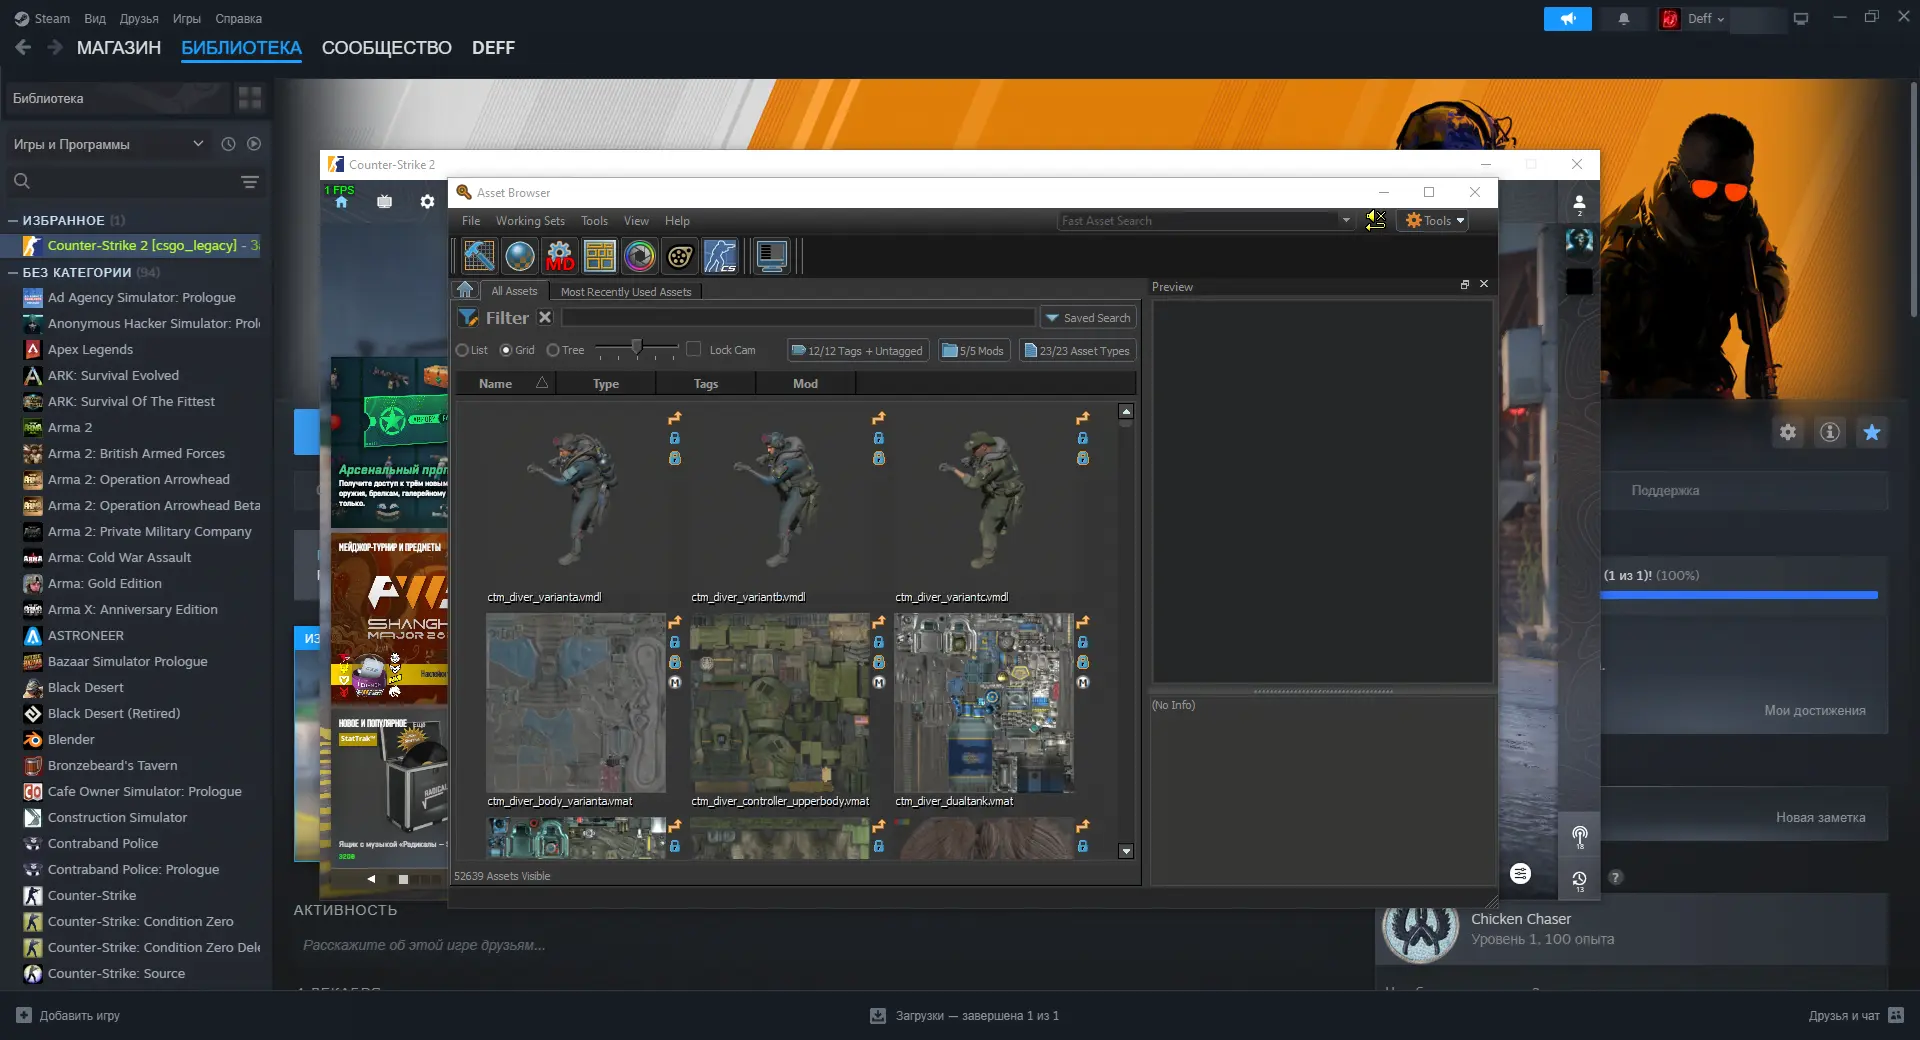Open game info icon on Steam page
This screenshot has width=1920, height=1040.
(x=1830, y=432)
